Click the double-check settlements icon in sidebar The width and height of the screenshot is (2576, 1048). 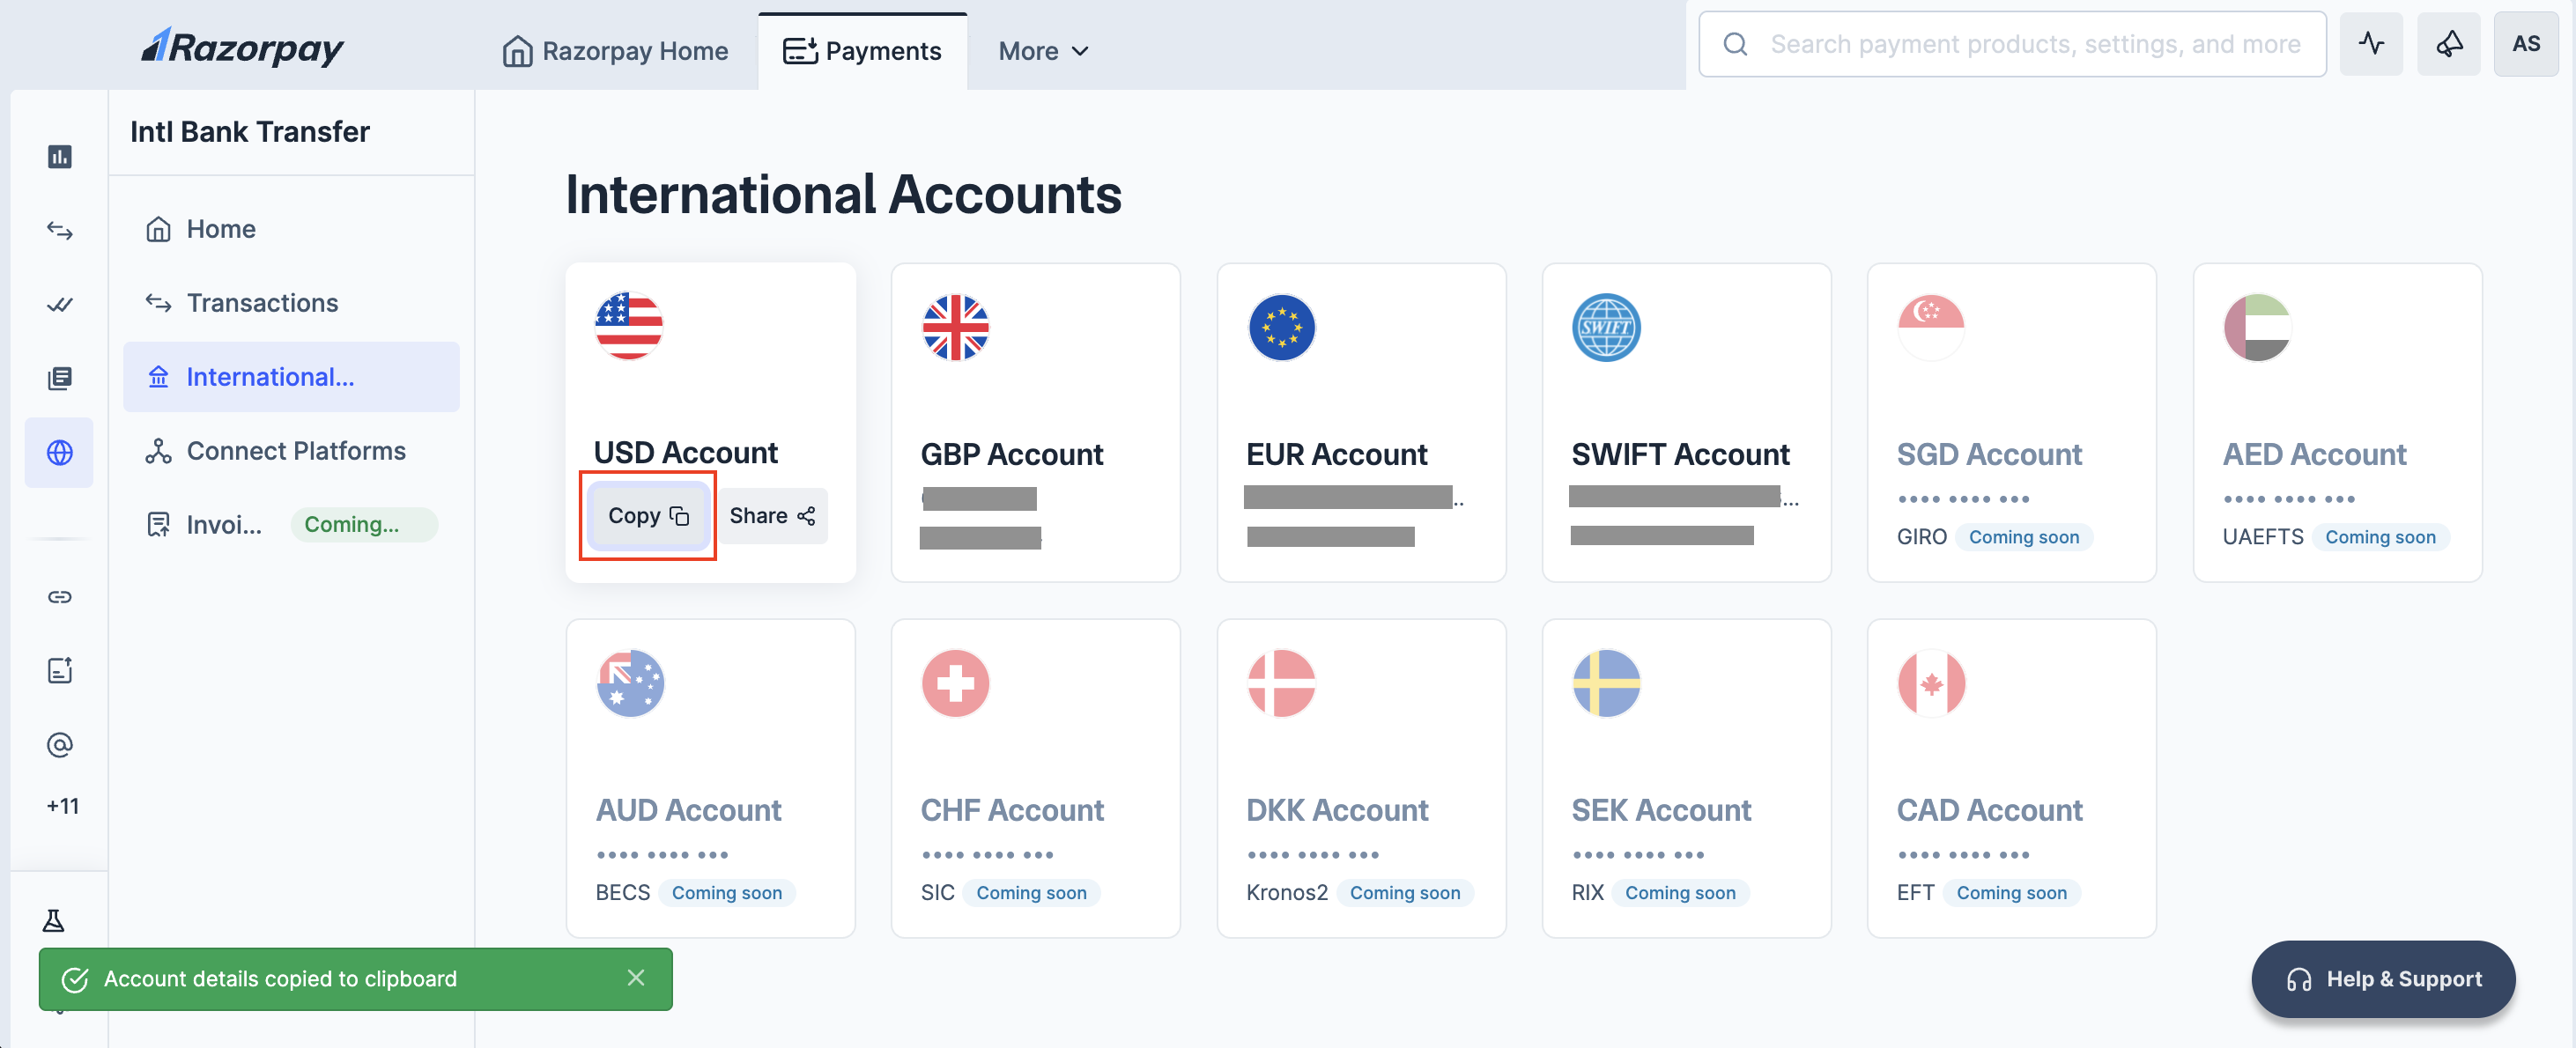(59, 305)
